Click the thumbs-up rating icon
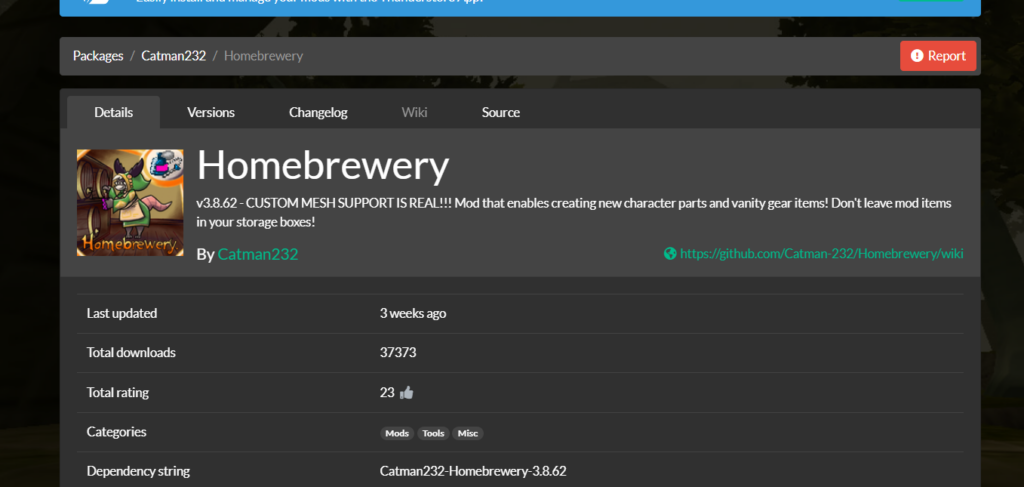 pyautogui.click(x=406, y=393)
